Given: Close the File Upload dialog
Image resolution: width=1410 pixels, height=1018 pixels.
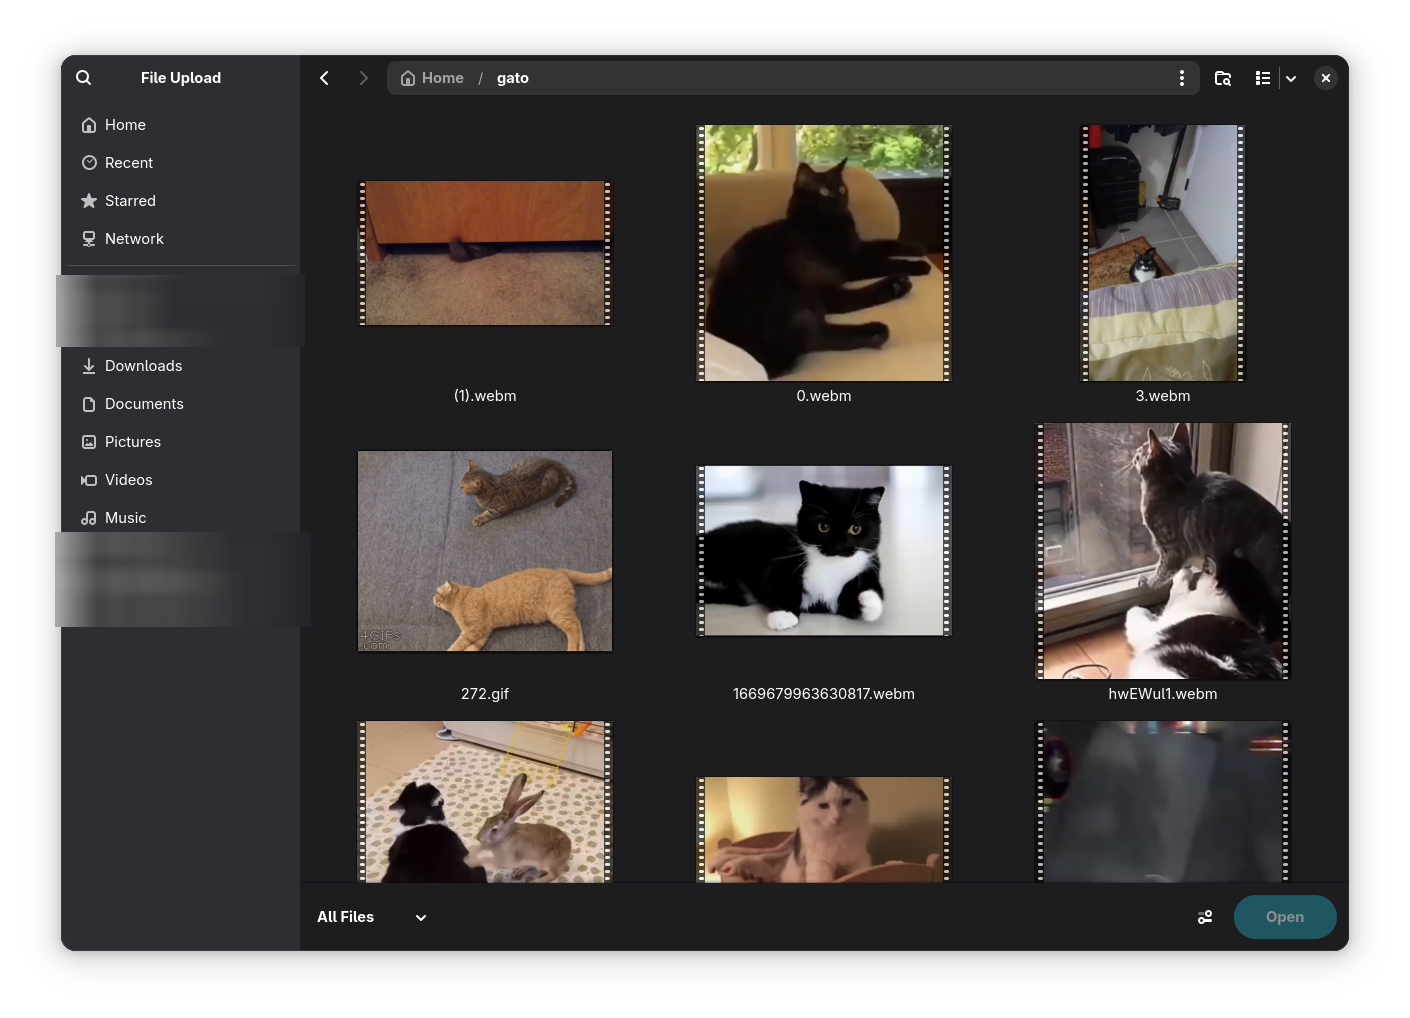Looking at the screenshot, I should [x=1325, y=78].
